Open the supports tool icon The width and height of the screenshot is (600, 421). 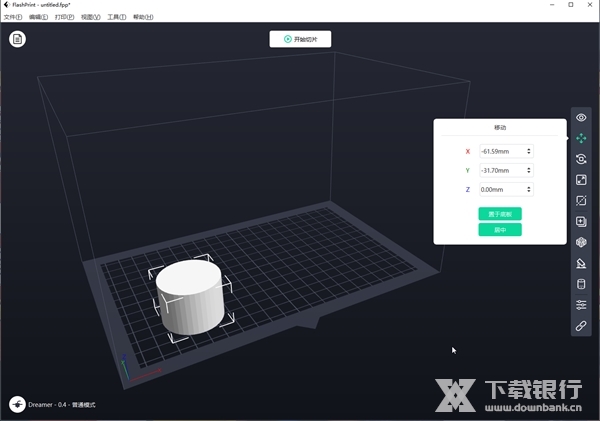(x=581, y=263)
